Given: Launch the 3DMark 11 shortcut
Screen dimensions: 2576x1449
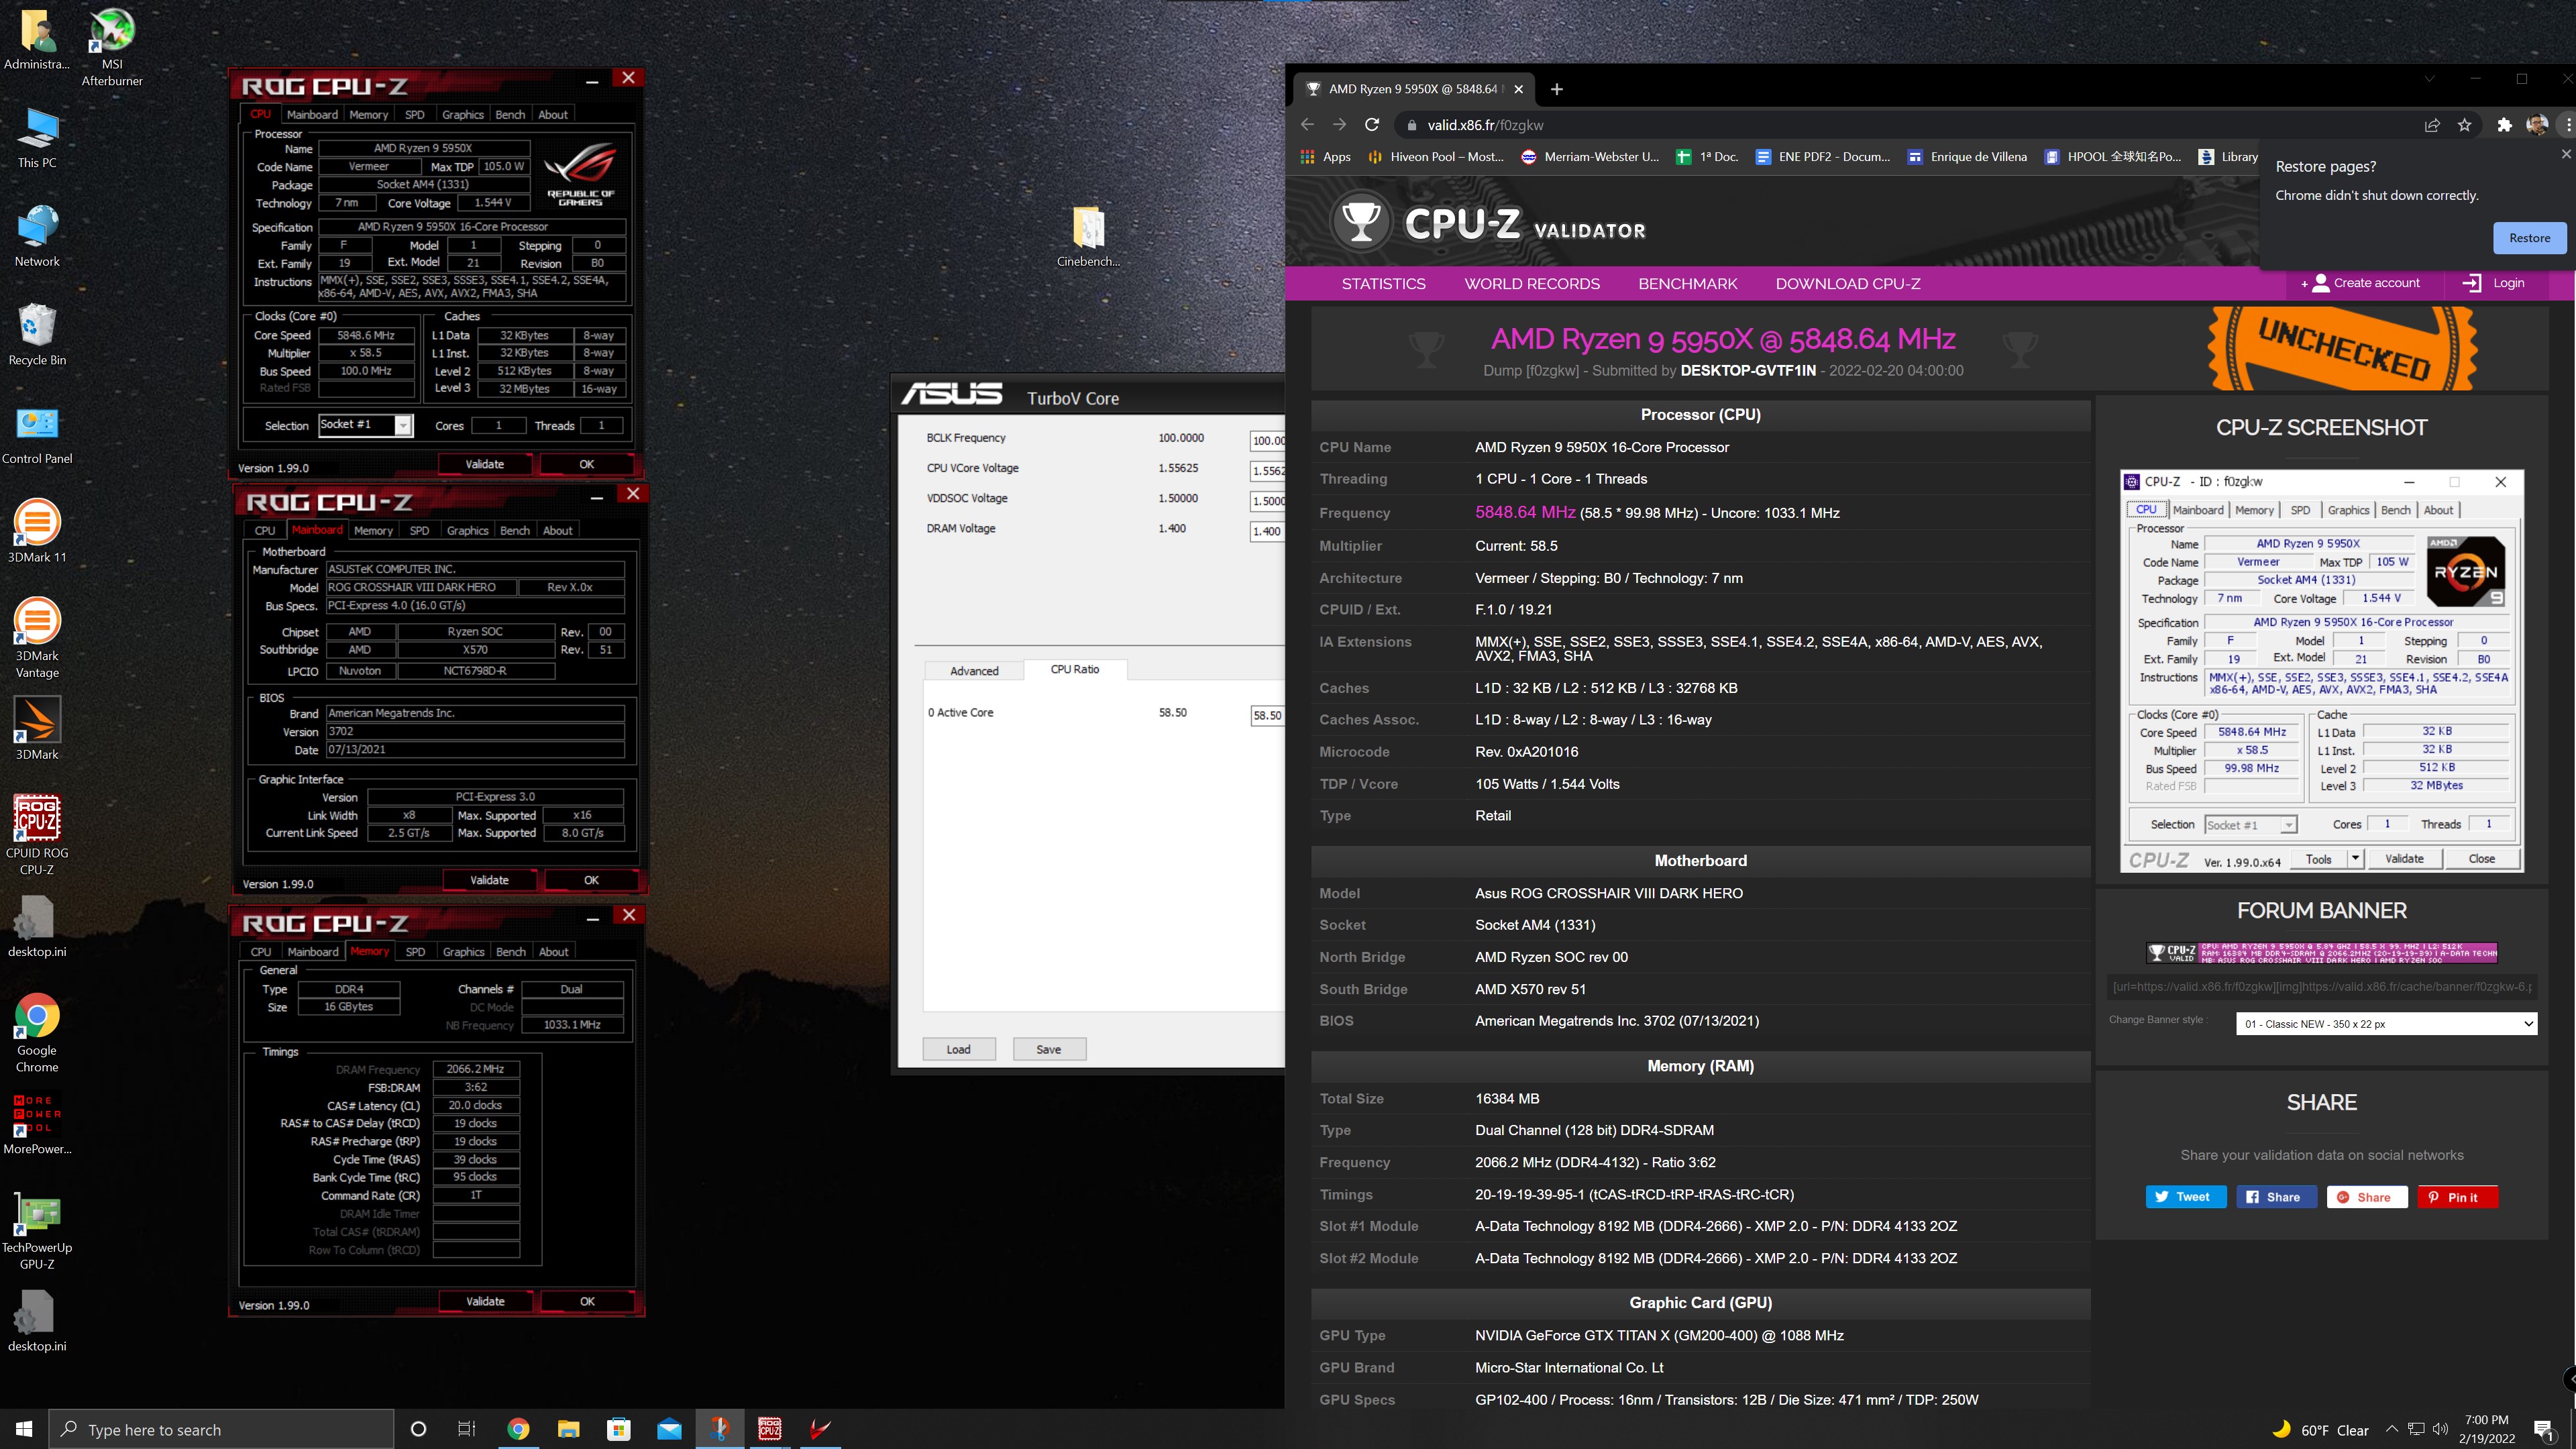Looking at the screenshot, I should click(x=37, y=531).
